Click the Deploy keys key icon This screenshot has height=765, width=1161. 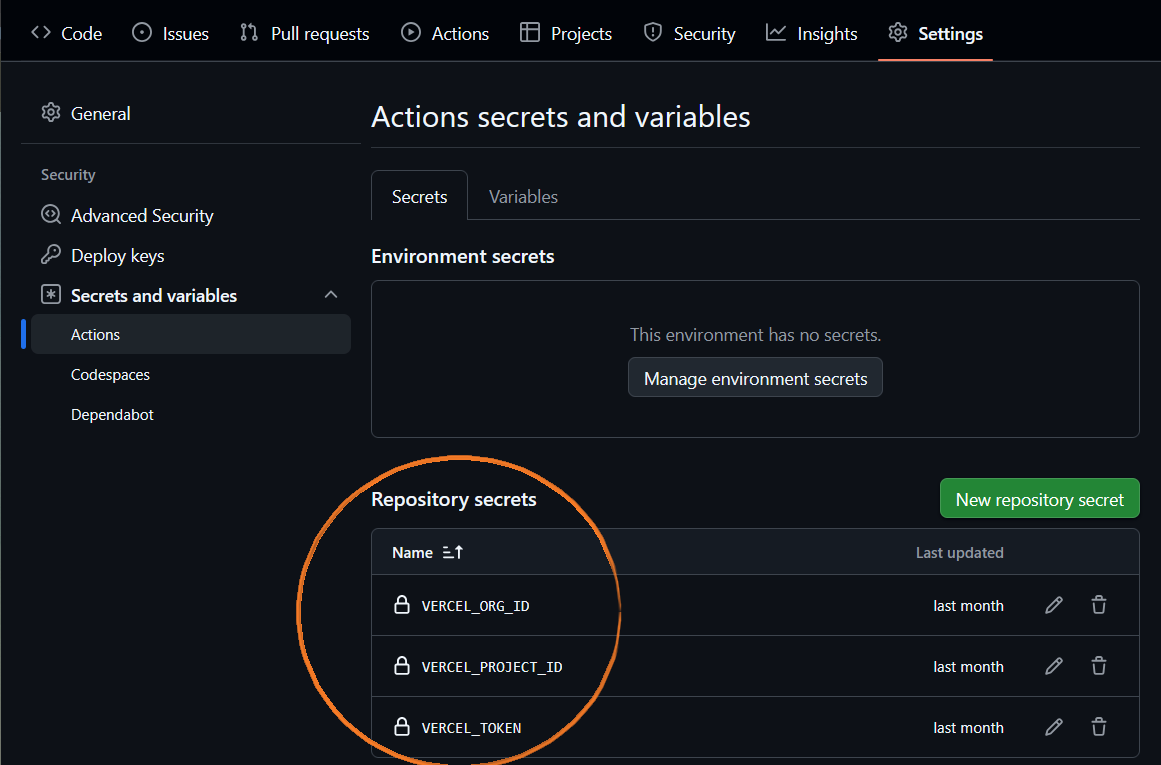click(50, 255)
